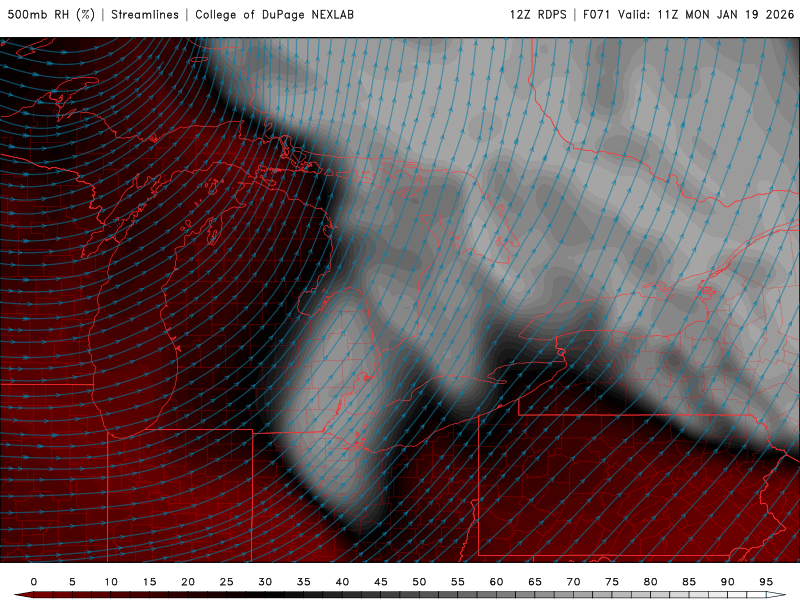Click the colorbar label '85'
The image size is (800, 600).
689,582
